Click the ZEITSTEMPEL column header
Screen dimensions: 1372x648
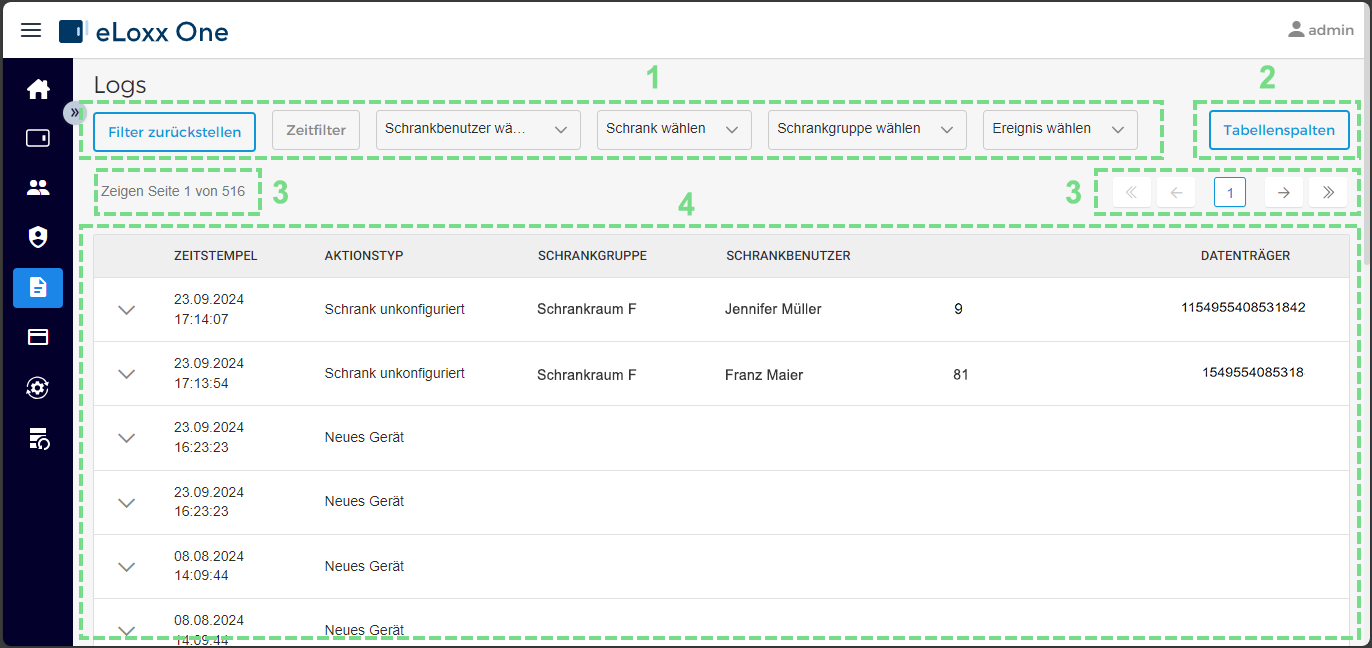[216, 256]
